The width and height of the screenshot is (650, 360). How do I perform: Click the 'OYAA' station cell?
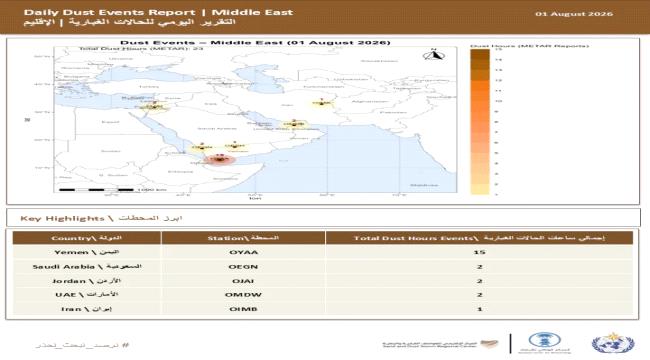(x=243, y=252)
